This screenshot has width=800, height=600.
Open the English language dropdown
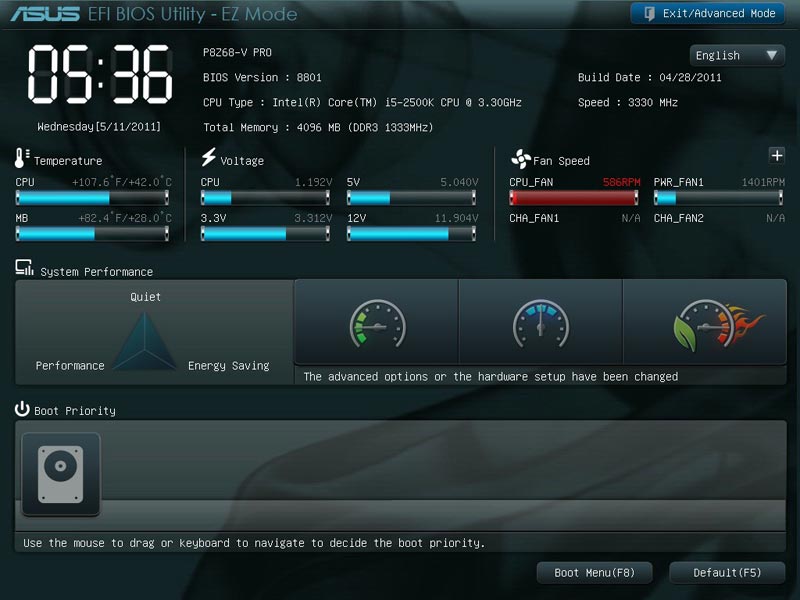point(736,55)
